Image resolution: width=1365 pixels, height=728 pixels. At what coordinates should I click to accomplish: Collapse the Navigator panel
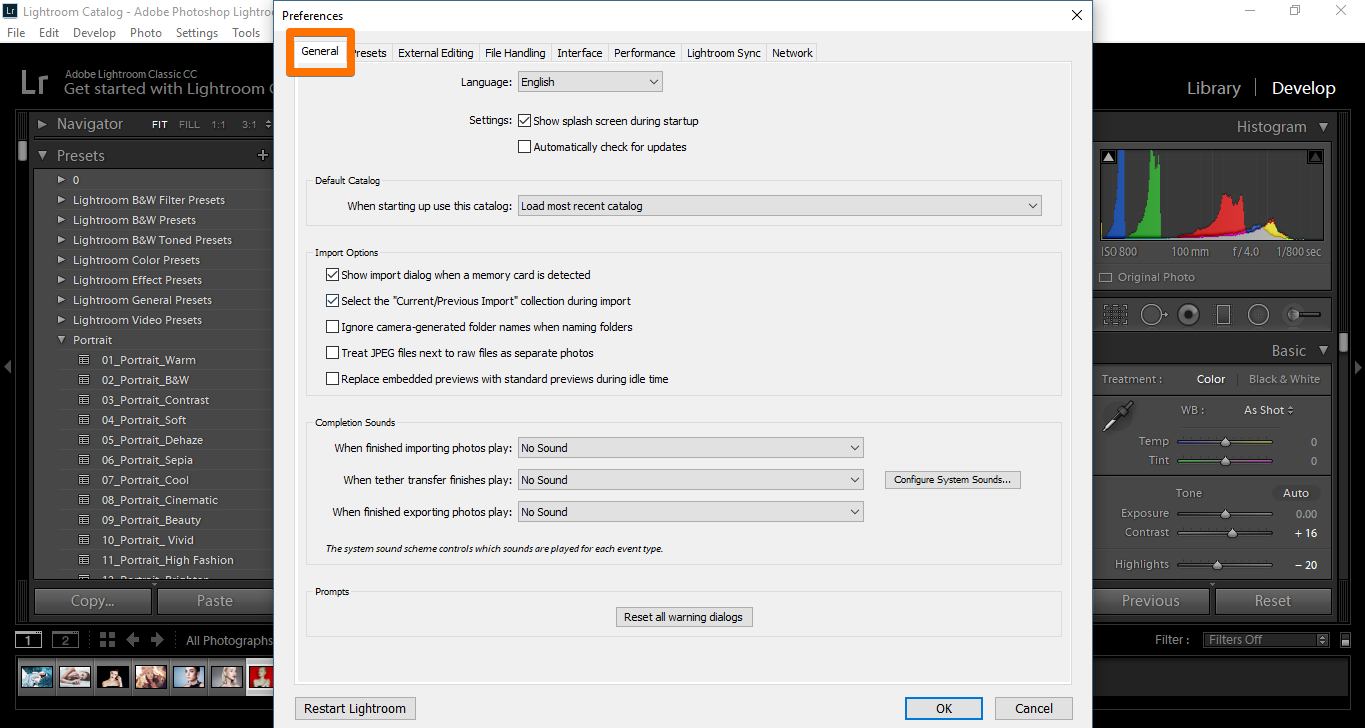(x=42, y=124)
